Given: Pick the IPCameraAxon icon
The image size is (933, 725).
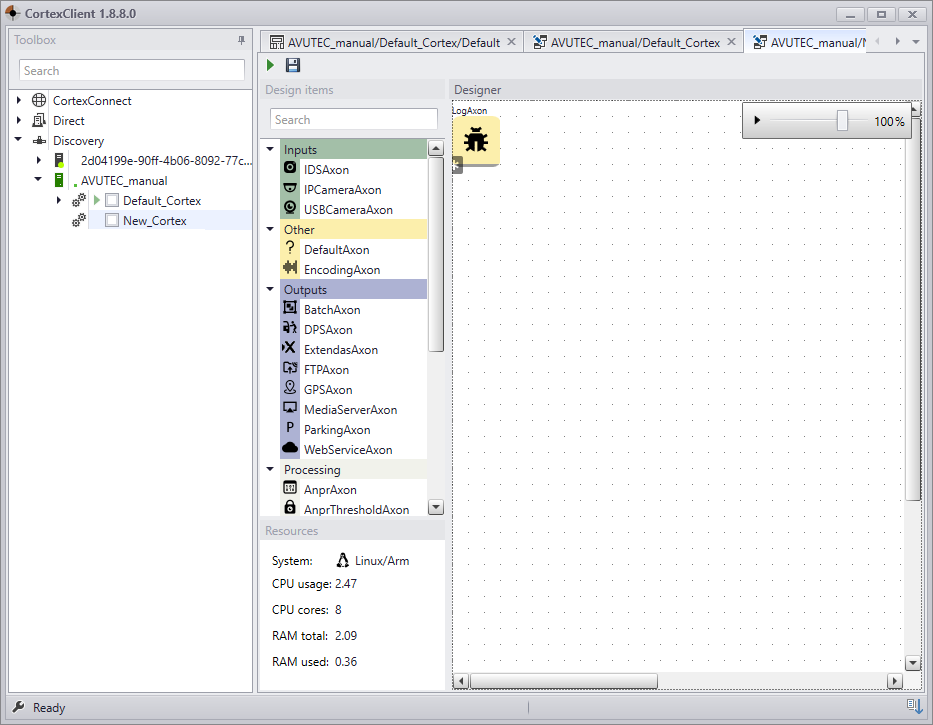Looking at the screenshot, I should pyautogui.click(x=290, y=188).
